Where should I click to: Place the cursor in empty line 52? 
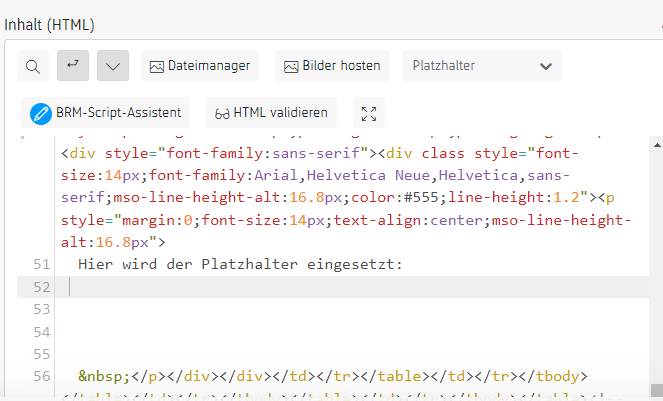point(300,287)
